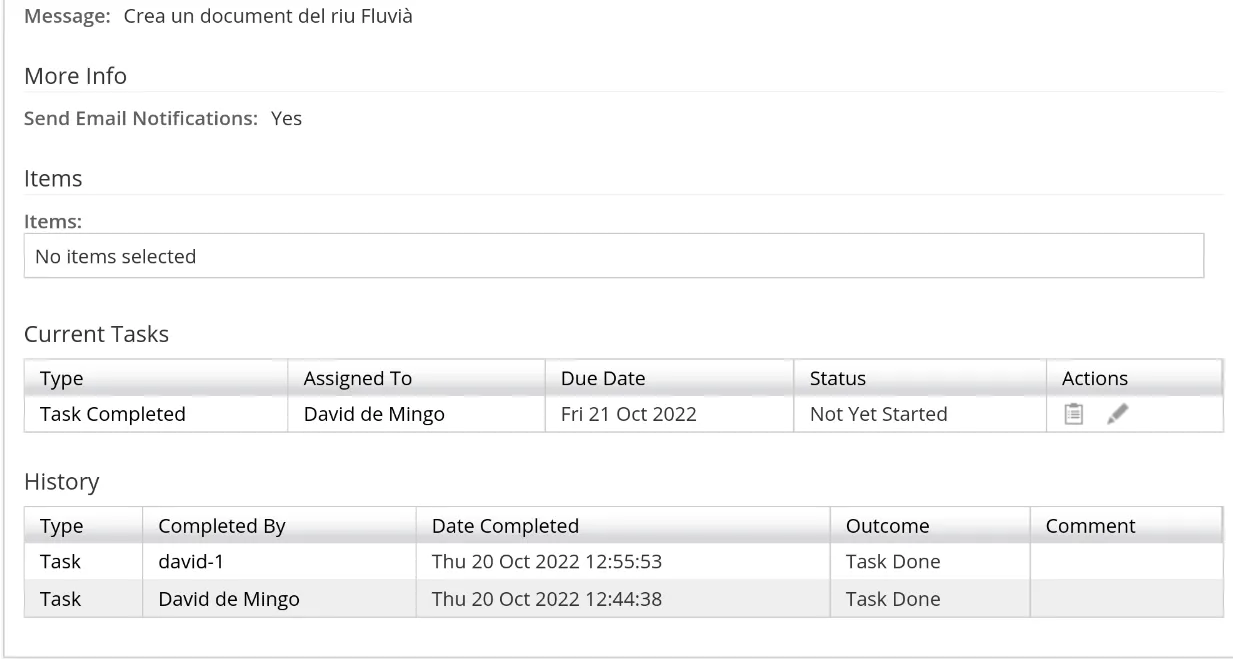Click the Actions column header
This screenshot has width=1233, height=659.
tap(1095, 379)
